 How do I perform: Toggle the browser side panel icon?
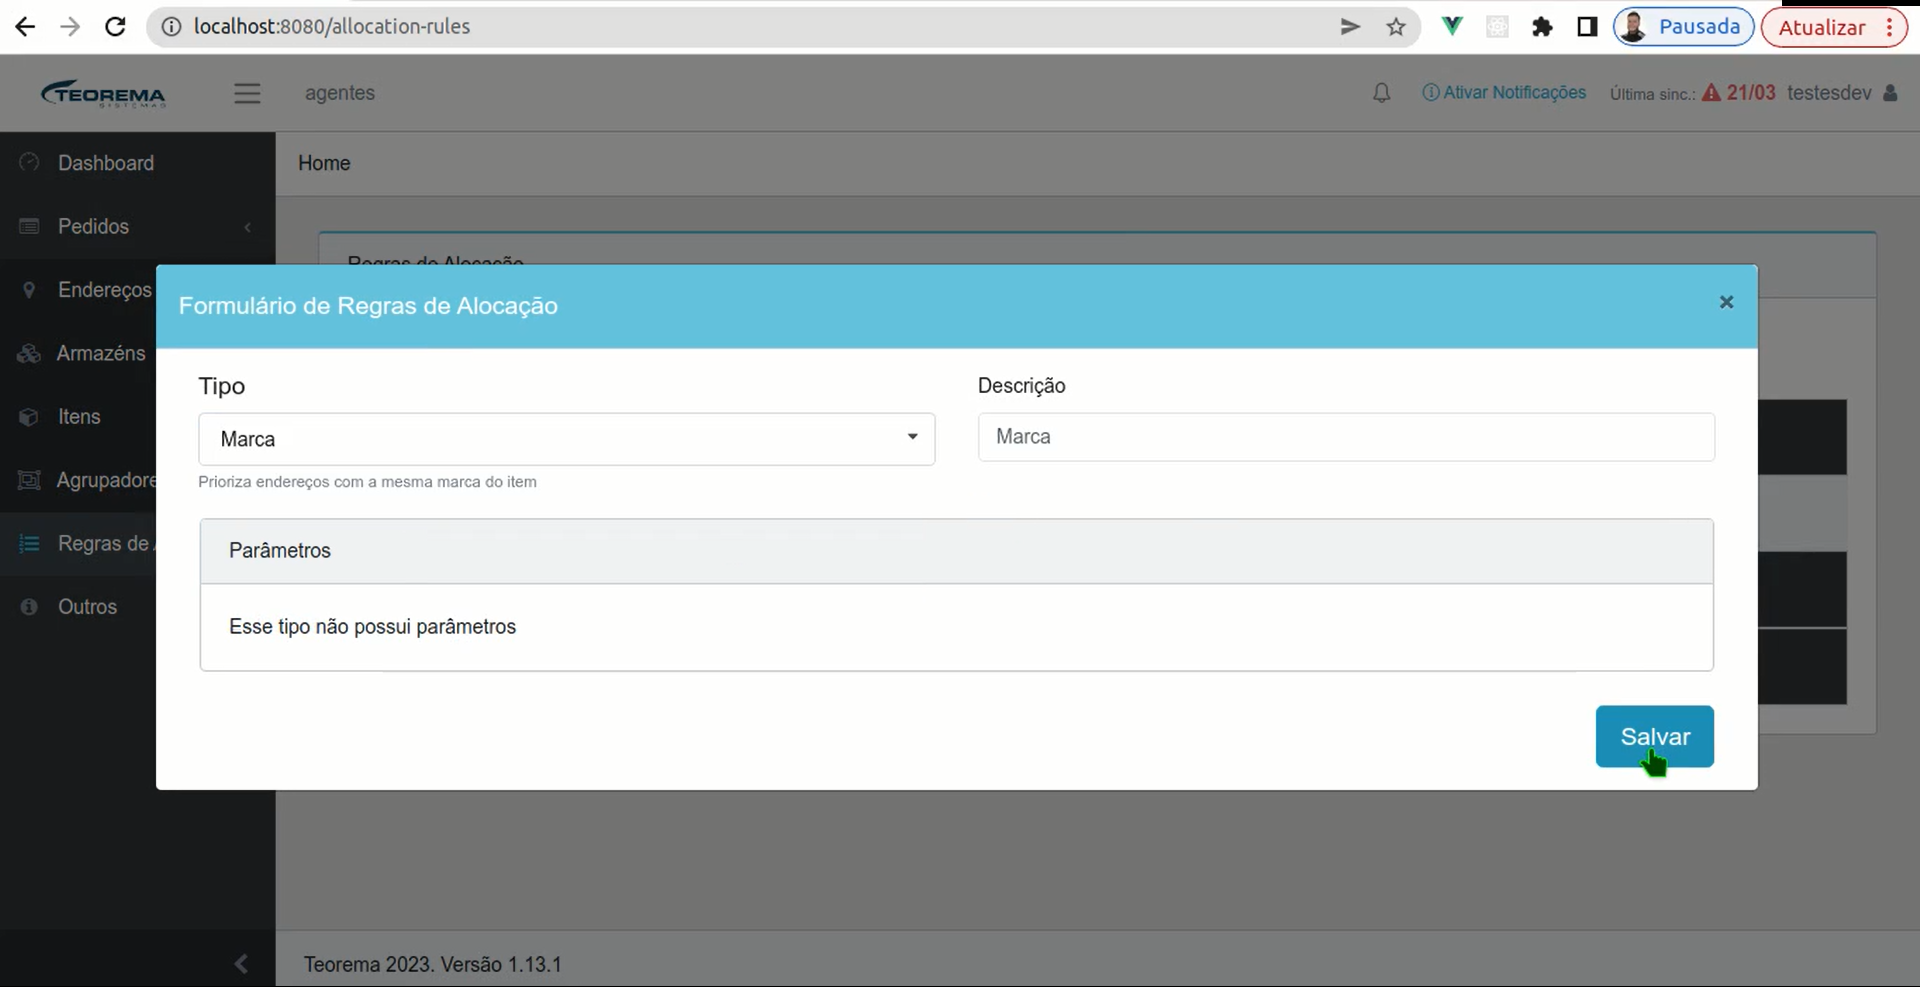(1587, 27)
